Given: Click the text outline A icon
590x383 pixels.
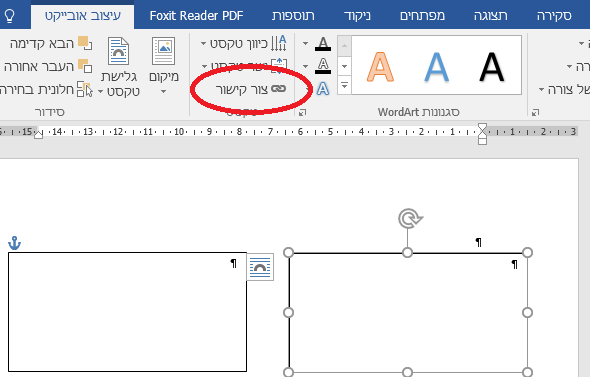Looking at the screenshot, I should click(x=323, y=66).
